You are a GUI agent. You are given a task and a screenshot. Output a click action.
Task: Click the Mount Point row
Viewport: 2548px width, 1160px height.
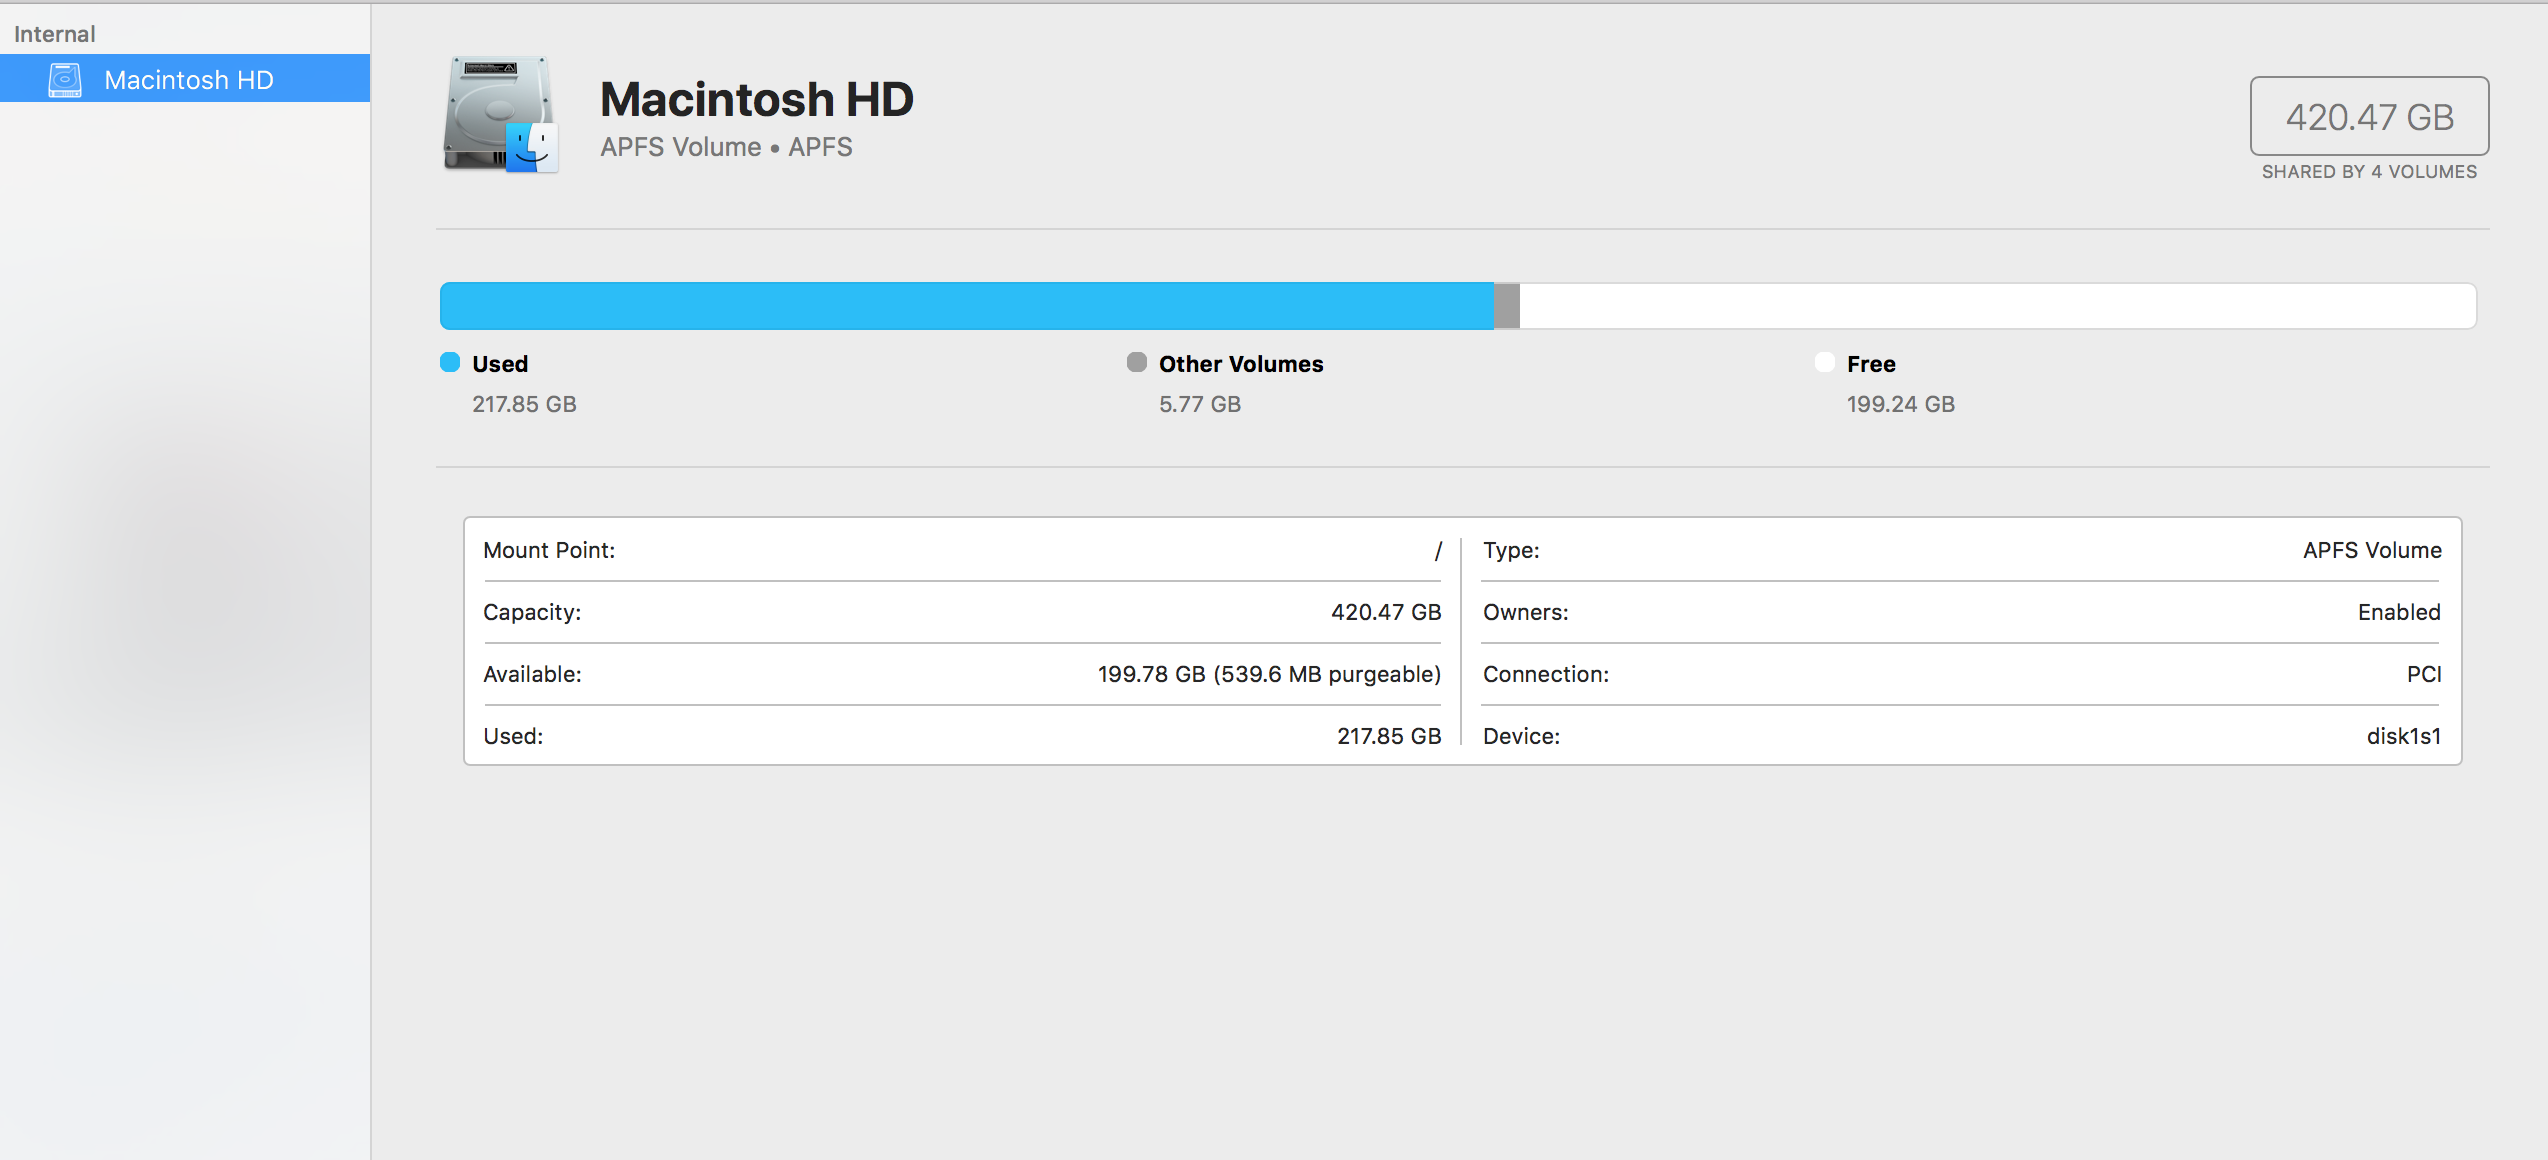[x=962, y=550]
